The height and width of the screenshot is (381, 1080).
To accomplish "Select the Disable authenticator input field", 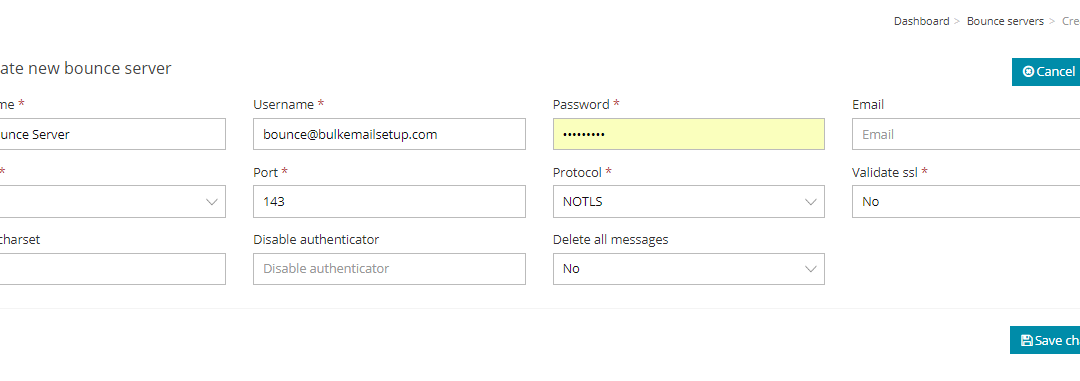I will tap(389, 269).
